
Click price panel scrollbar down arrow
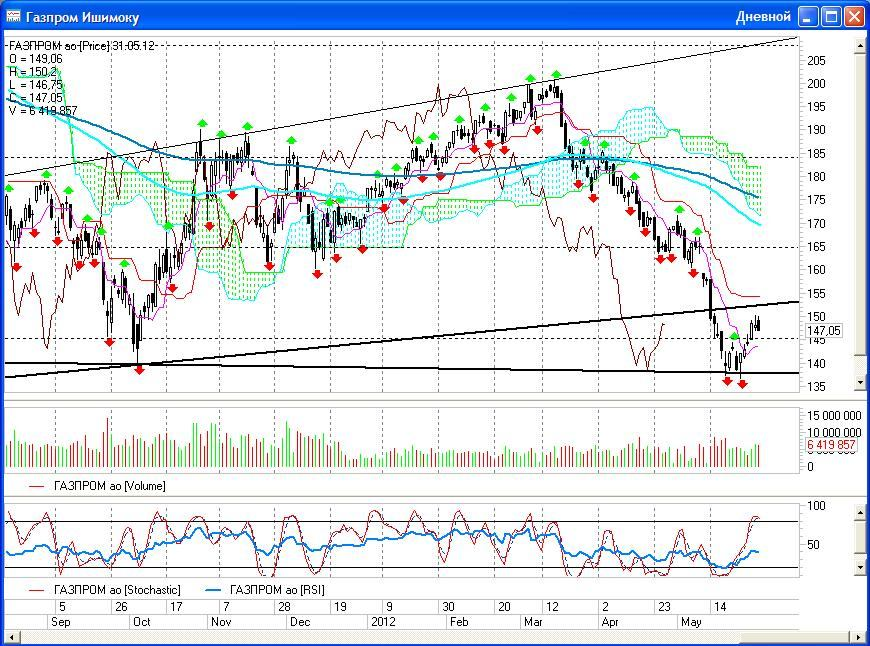(861, 382)
